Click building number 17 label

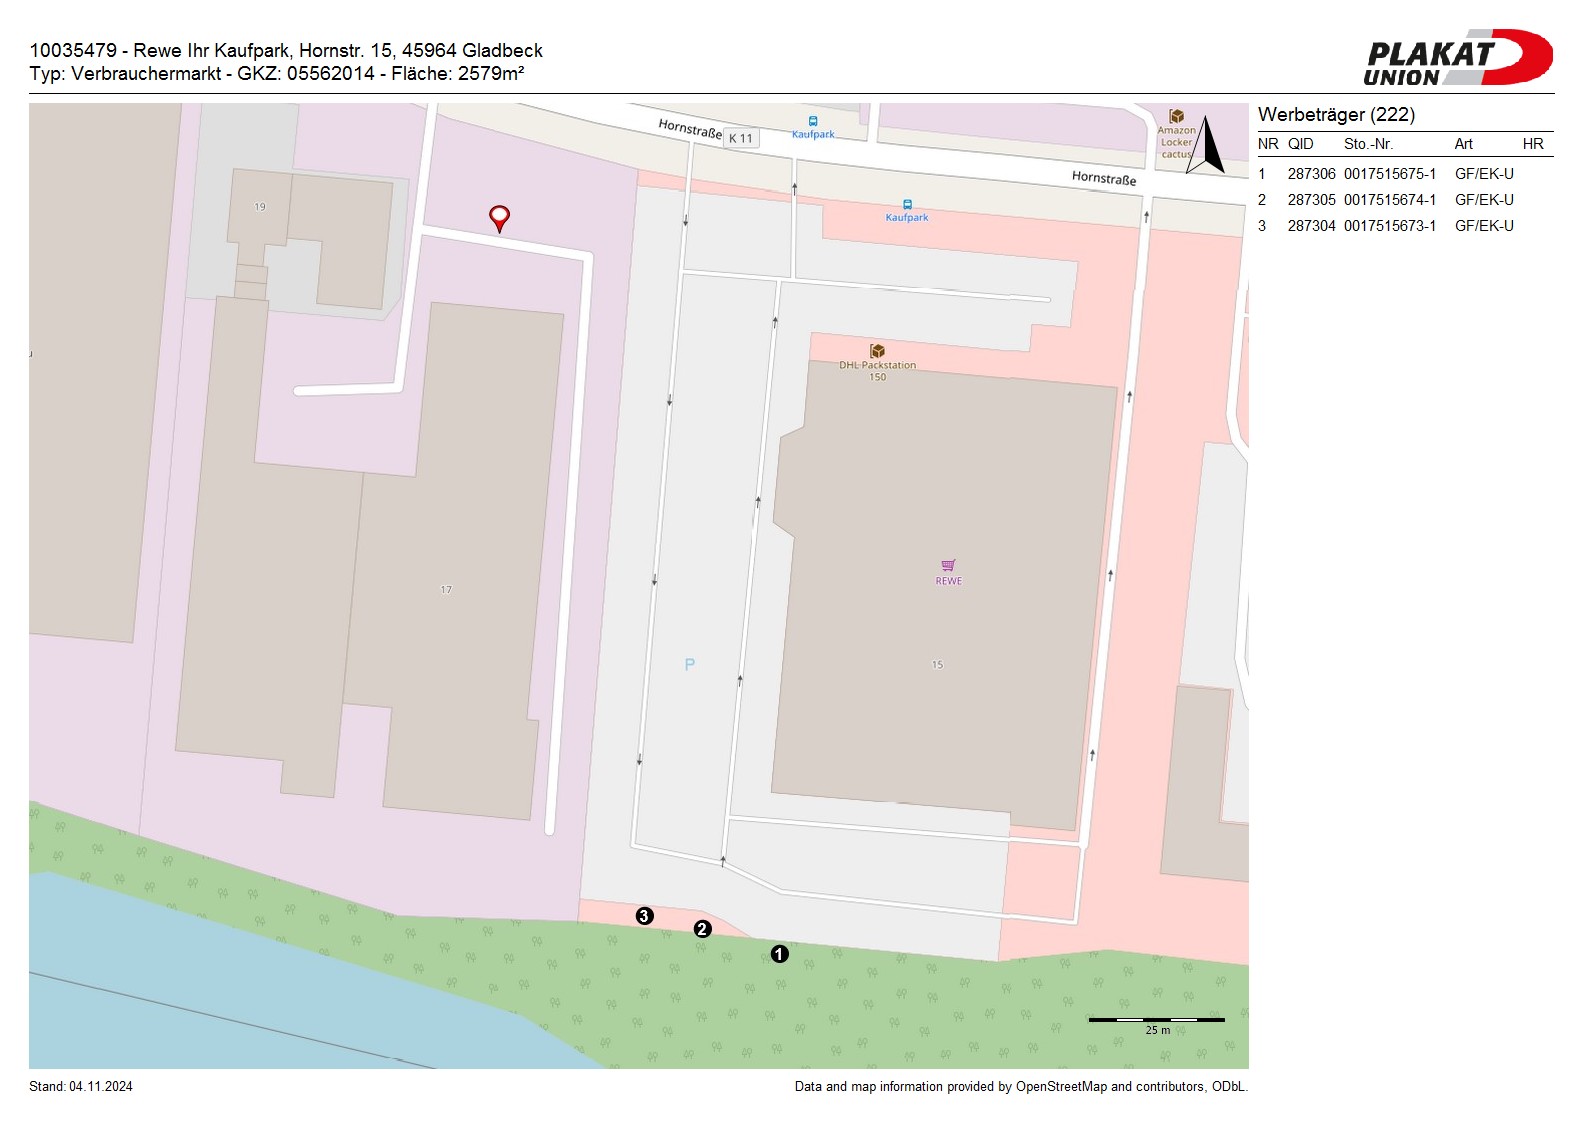446,590
